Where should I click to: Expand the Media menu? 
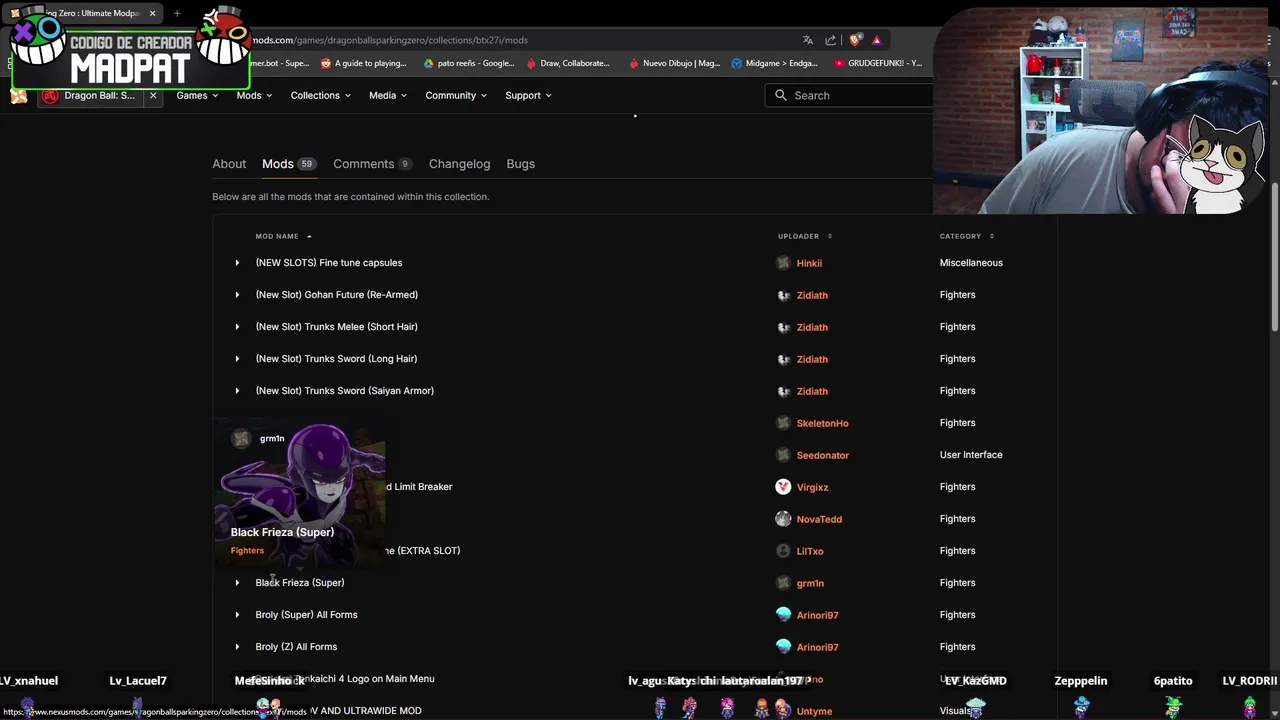pyautogui.click(x=387, y=95)
